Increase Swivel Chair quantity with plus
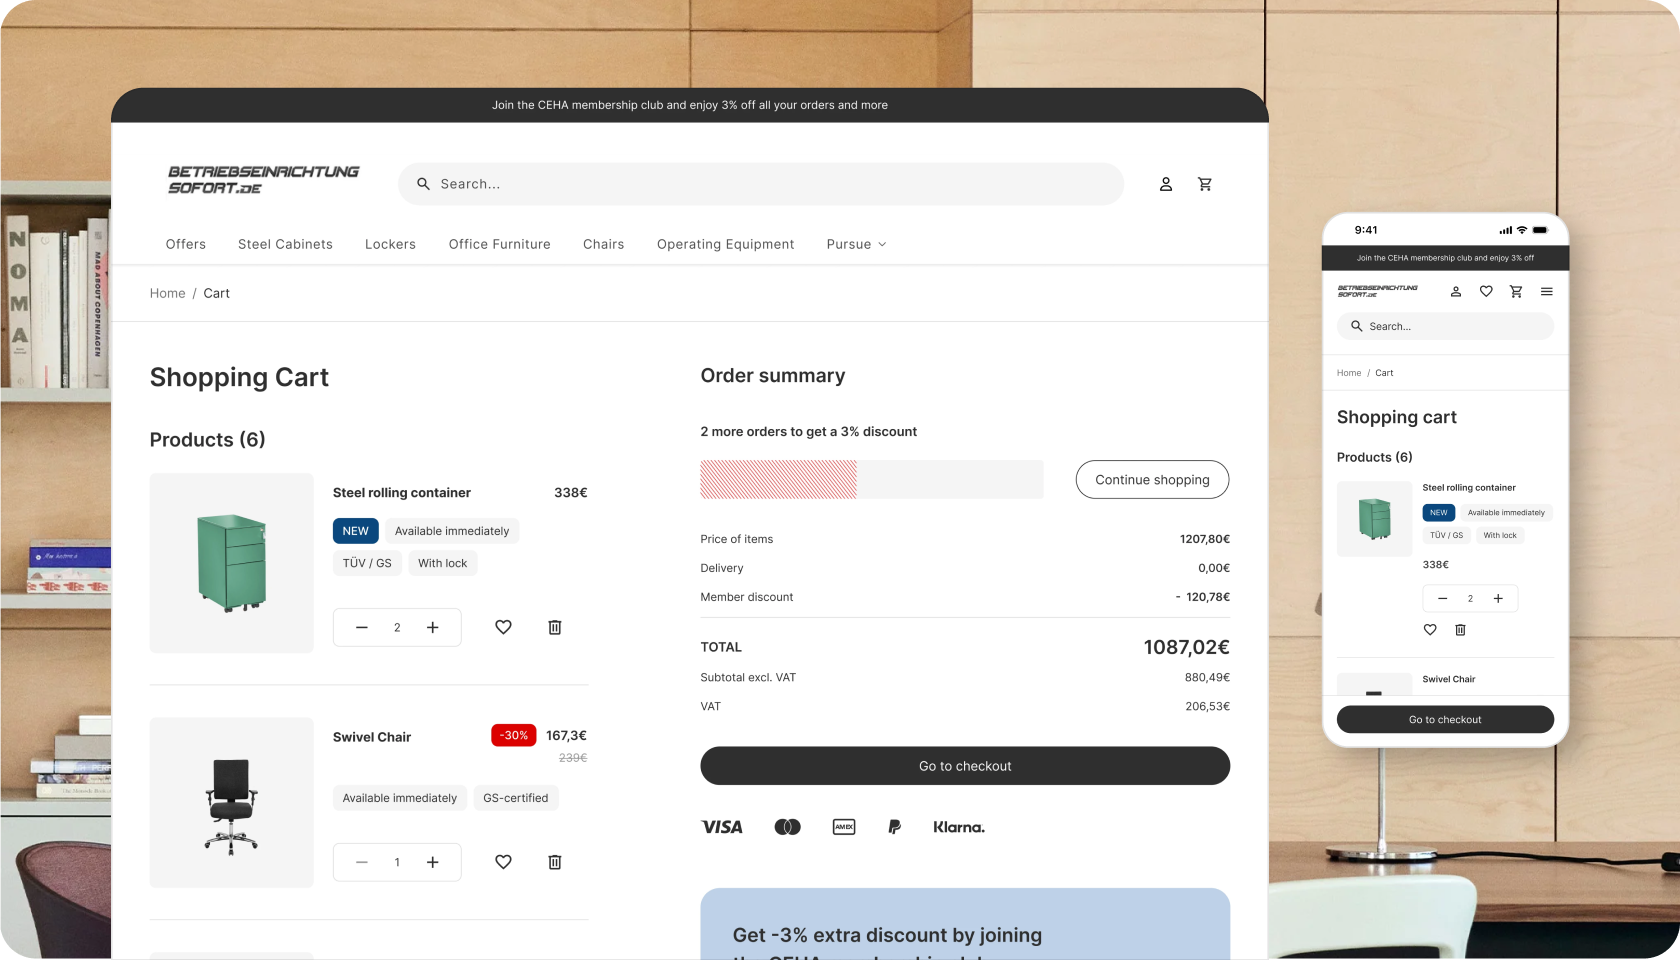Screen dimensions: 1680x960 (433, 862)
